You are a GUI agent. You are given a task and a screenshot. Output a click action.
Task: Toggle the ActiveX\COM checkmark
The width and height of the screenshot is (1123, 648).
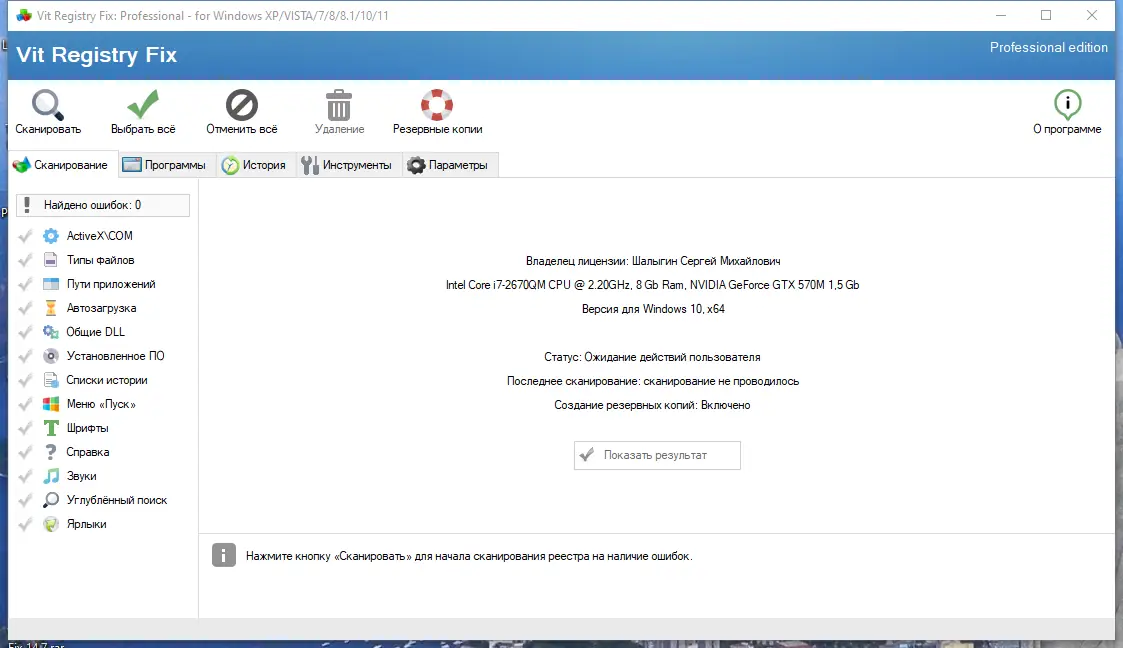pos(25,236)
